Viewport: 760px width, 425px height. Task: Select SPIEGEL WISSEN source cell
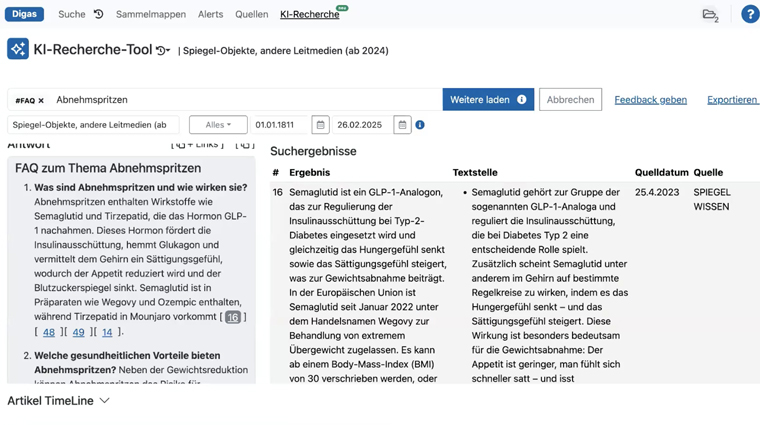tap(712, 199)
